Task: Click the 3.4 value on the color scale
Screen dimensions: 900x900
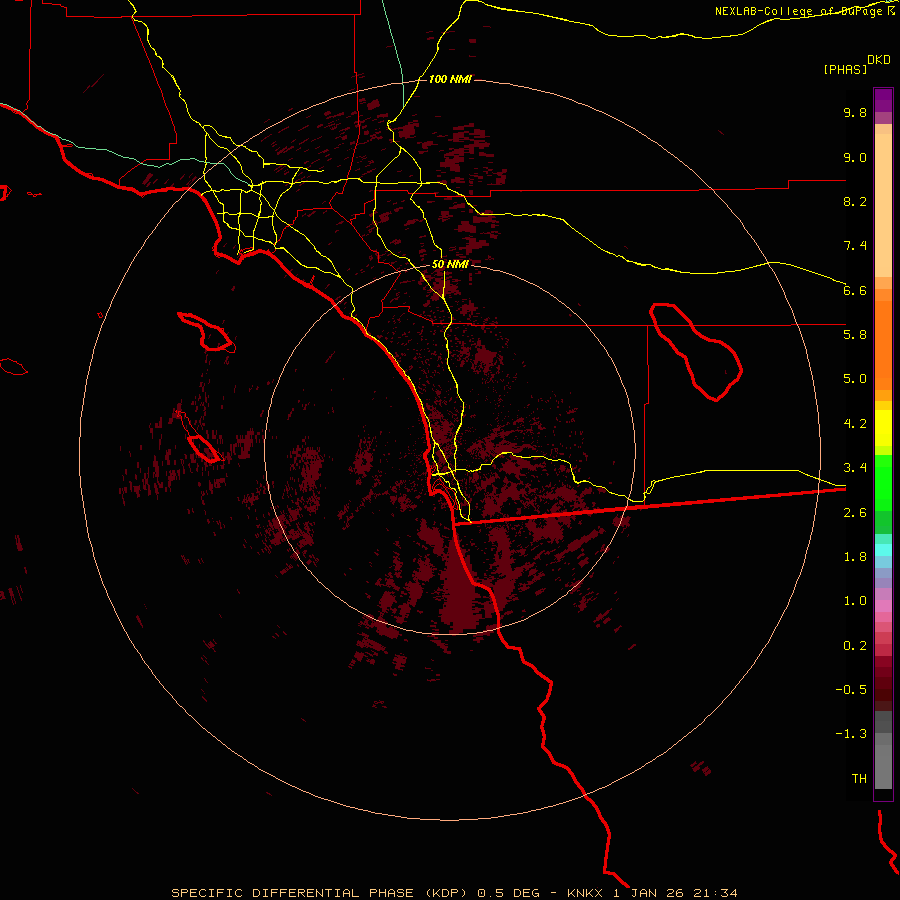Action: click(855, 468)
